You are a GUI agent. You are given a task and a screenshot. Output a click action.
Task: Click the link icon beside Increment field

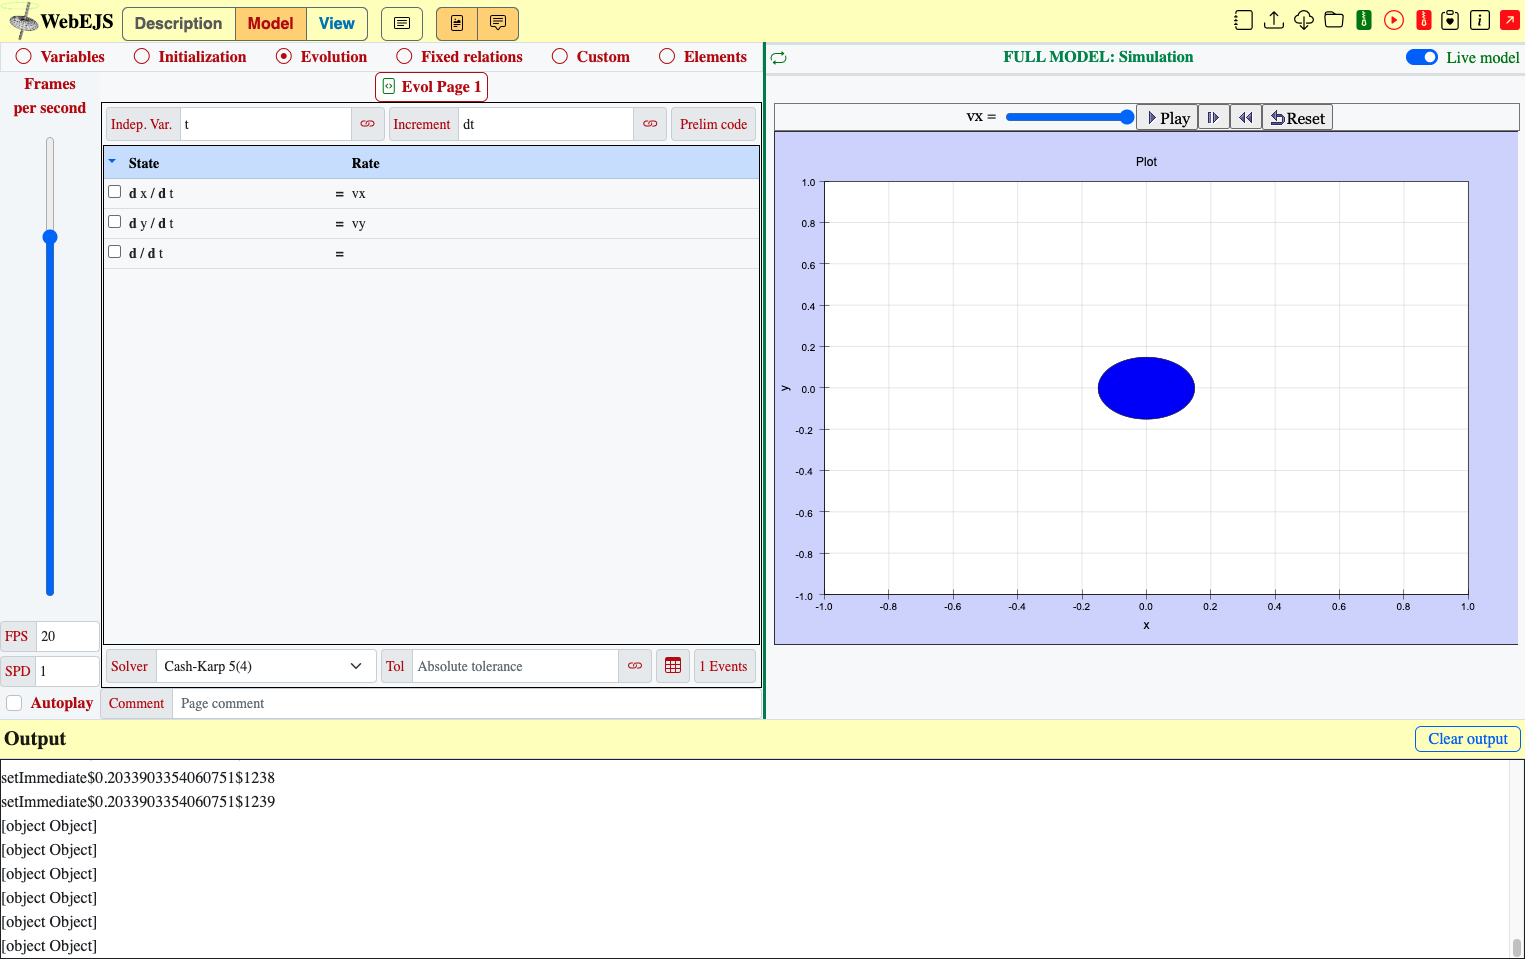pyautogui.click(x=650, y=124)
